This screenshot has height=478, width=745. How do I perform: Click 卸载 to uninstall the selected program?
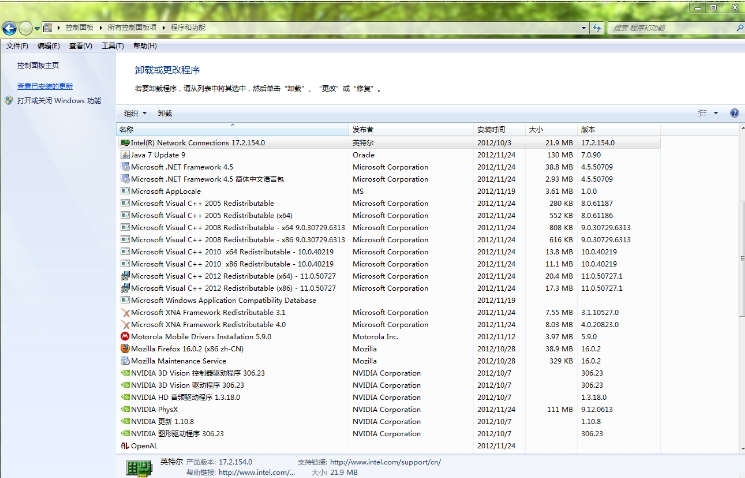coord(164,113)
